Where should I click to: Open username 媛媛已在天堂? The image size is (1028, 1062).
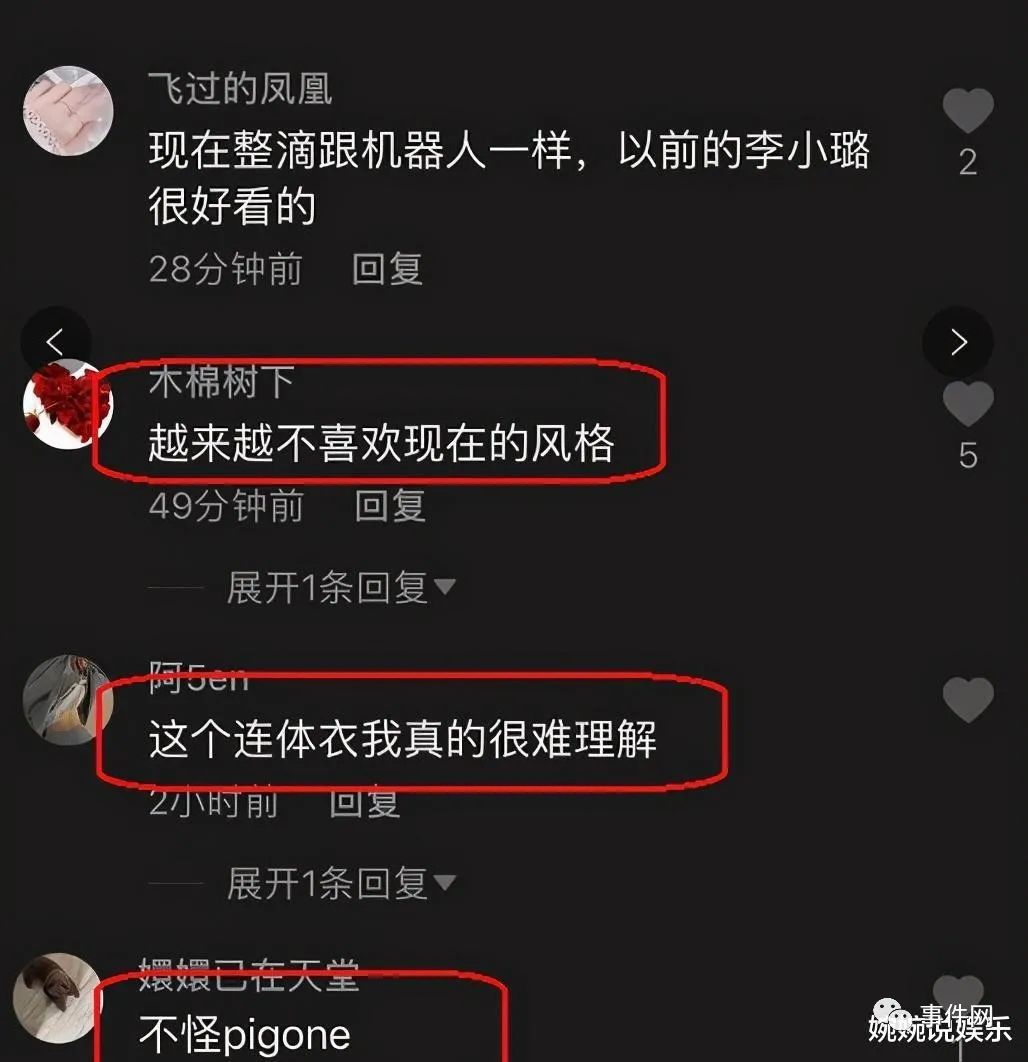coord(249,976)
